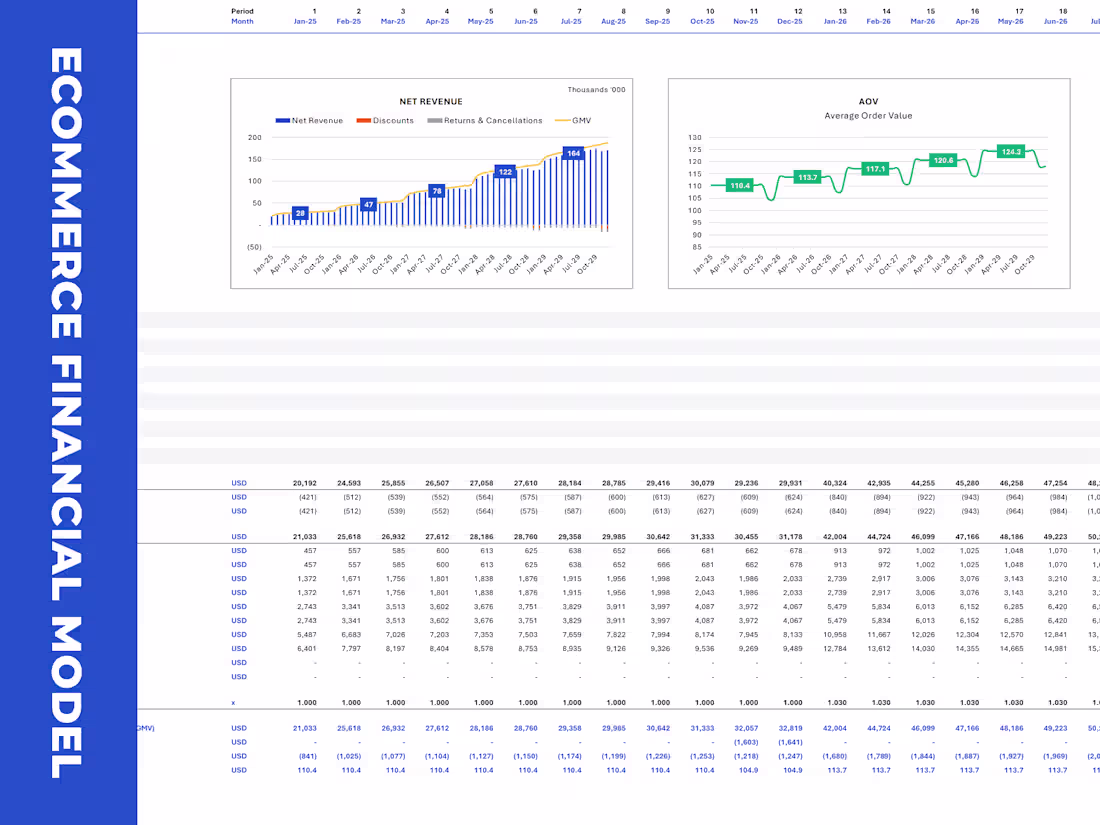
Task: Click the Thousands '000 label on the revenue chart
Action: tap(596, 90)
